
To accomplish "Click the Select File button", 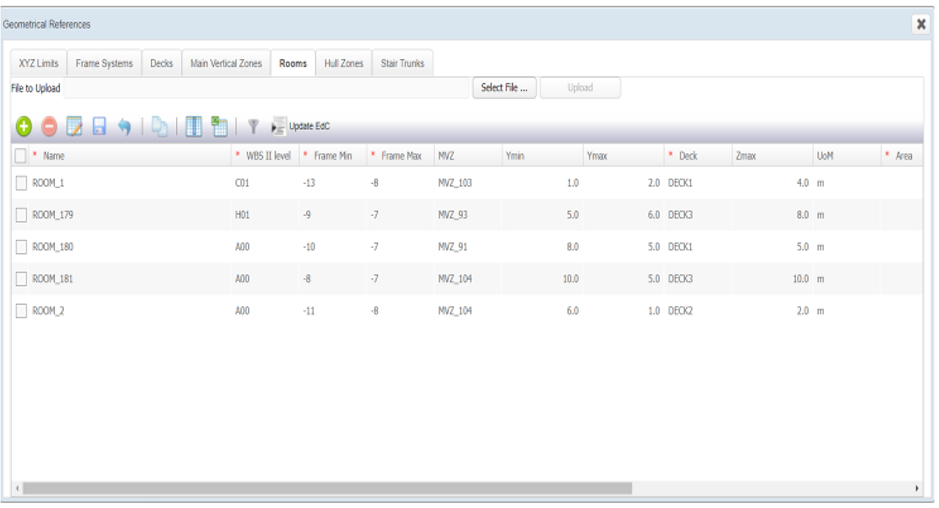I will point(504,88).
